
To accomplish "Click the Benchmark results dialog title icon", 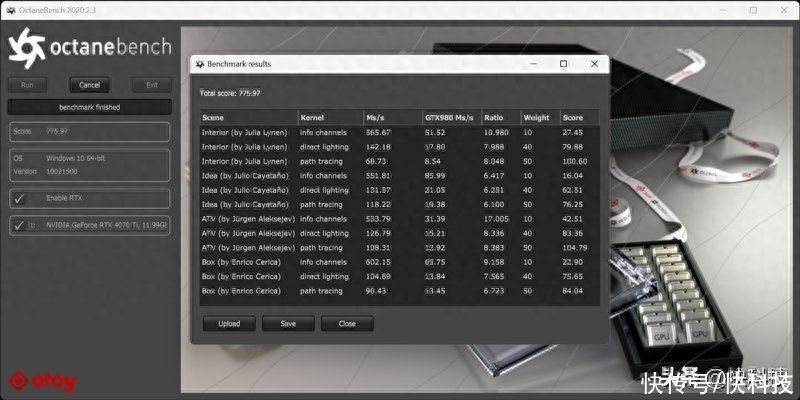I will point(200,64).
